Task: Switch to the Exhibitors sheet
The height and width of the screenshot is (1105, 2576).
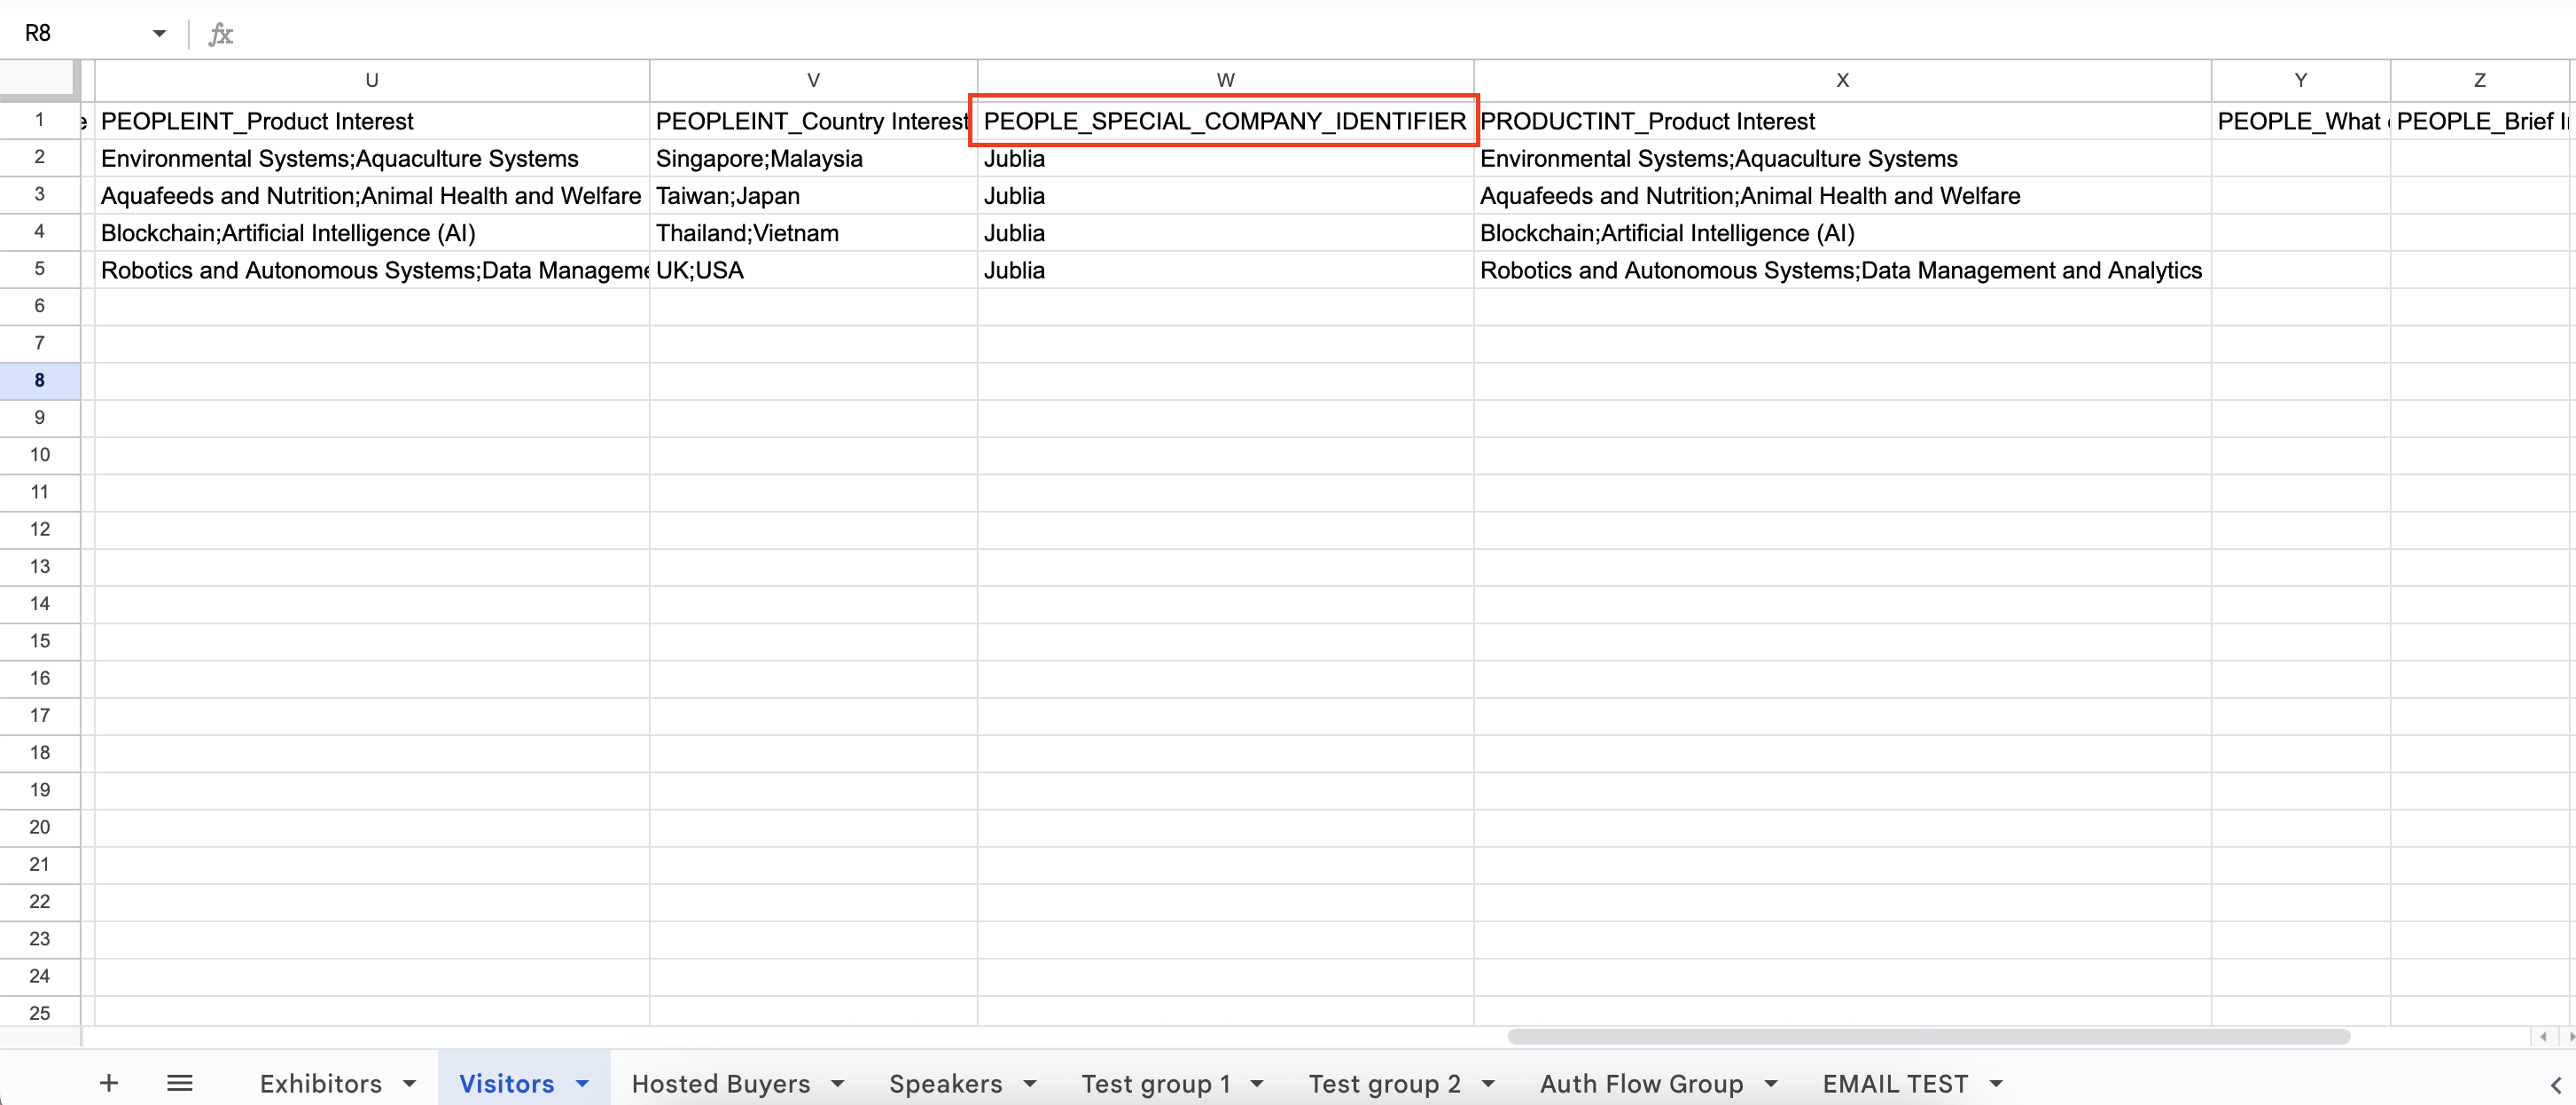Action: (320, 1084)
